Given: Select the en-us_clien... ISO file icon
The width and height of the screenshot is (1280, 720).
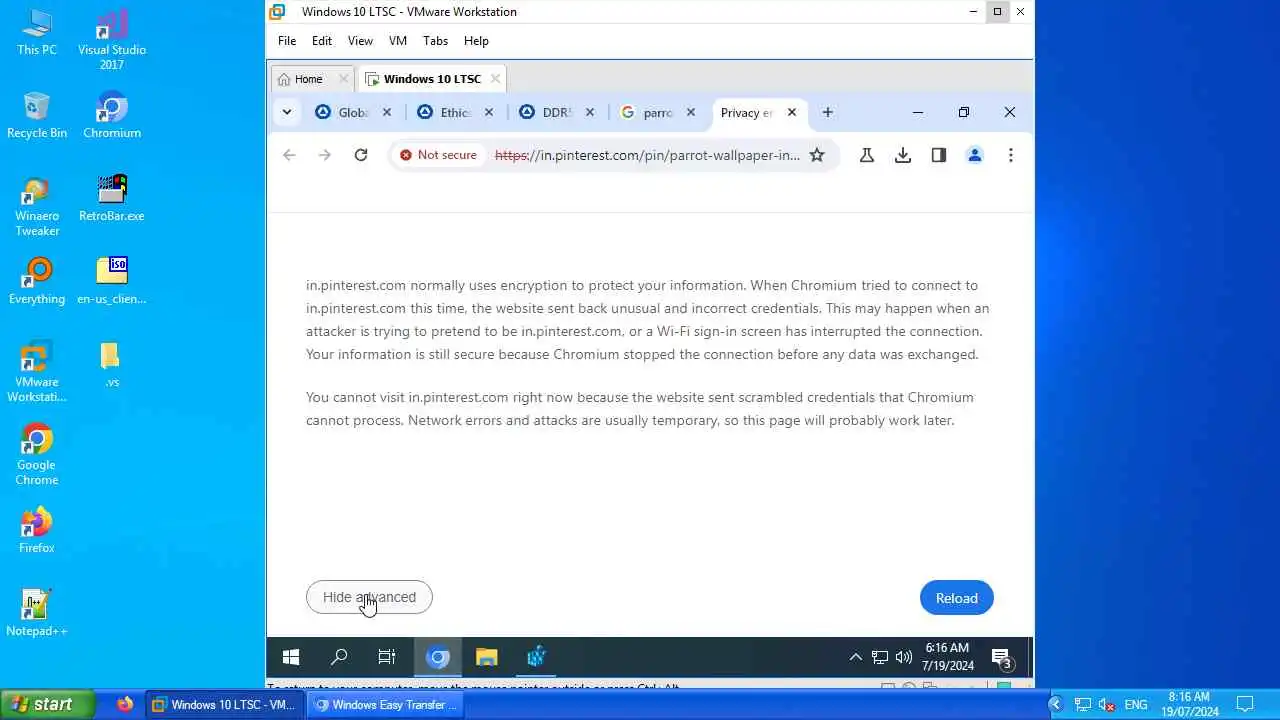Looking at the screenshot, I should click(x=112, y=281).
